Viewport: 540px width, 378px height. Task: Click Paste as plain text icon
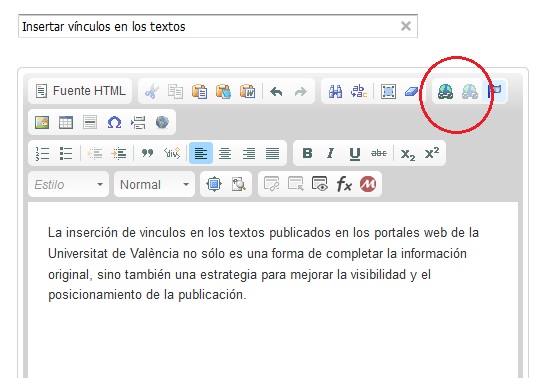coord(224,92)
